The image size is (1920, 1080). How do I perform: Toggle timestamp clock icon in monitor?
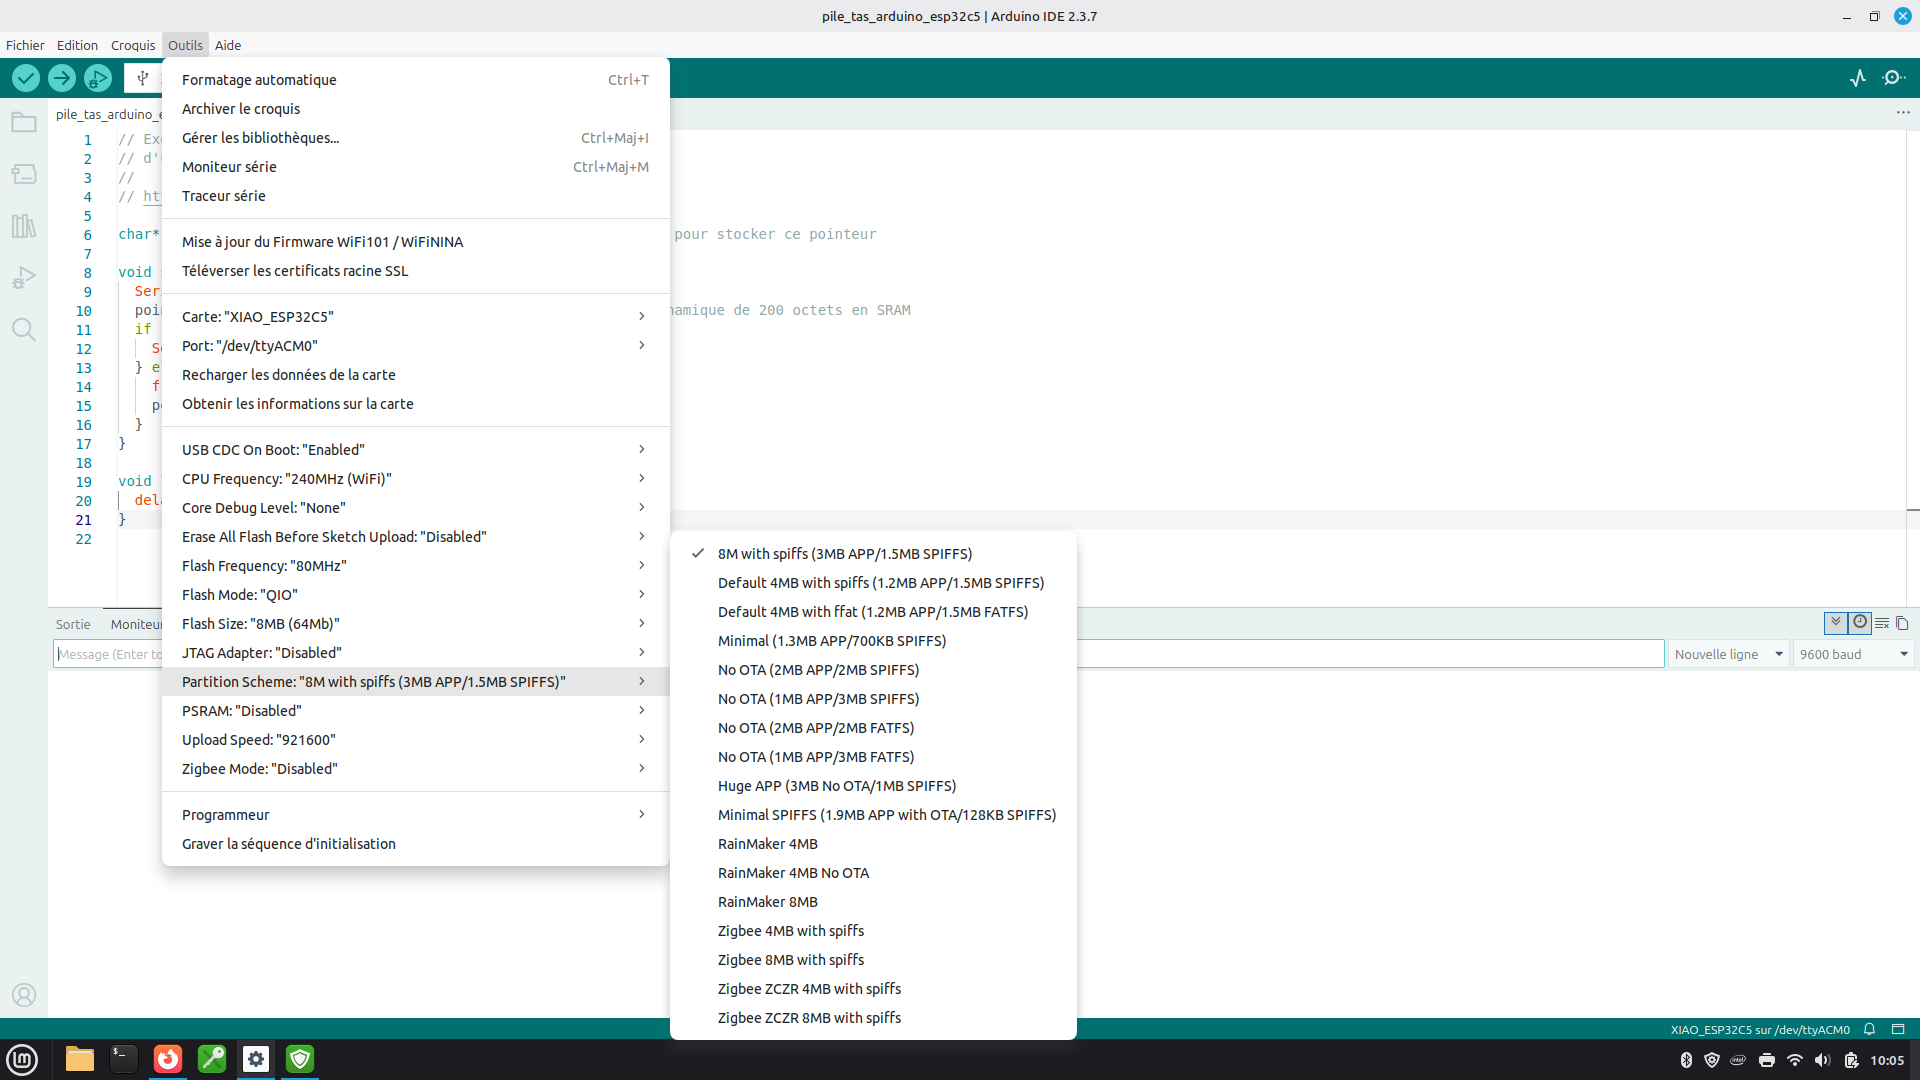pyautogui.click(x=1860, y=623)
